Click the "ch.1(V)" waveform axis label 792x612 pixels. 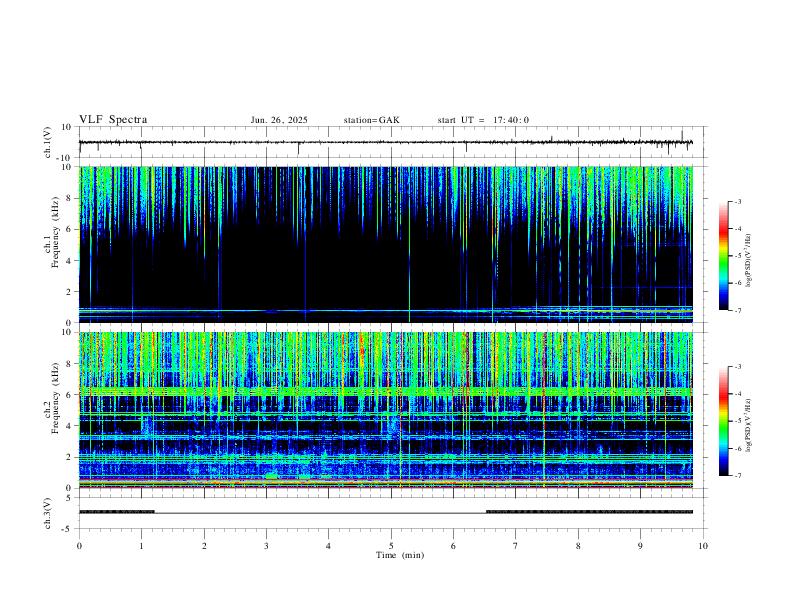48,142
